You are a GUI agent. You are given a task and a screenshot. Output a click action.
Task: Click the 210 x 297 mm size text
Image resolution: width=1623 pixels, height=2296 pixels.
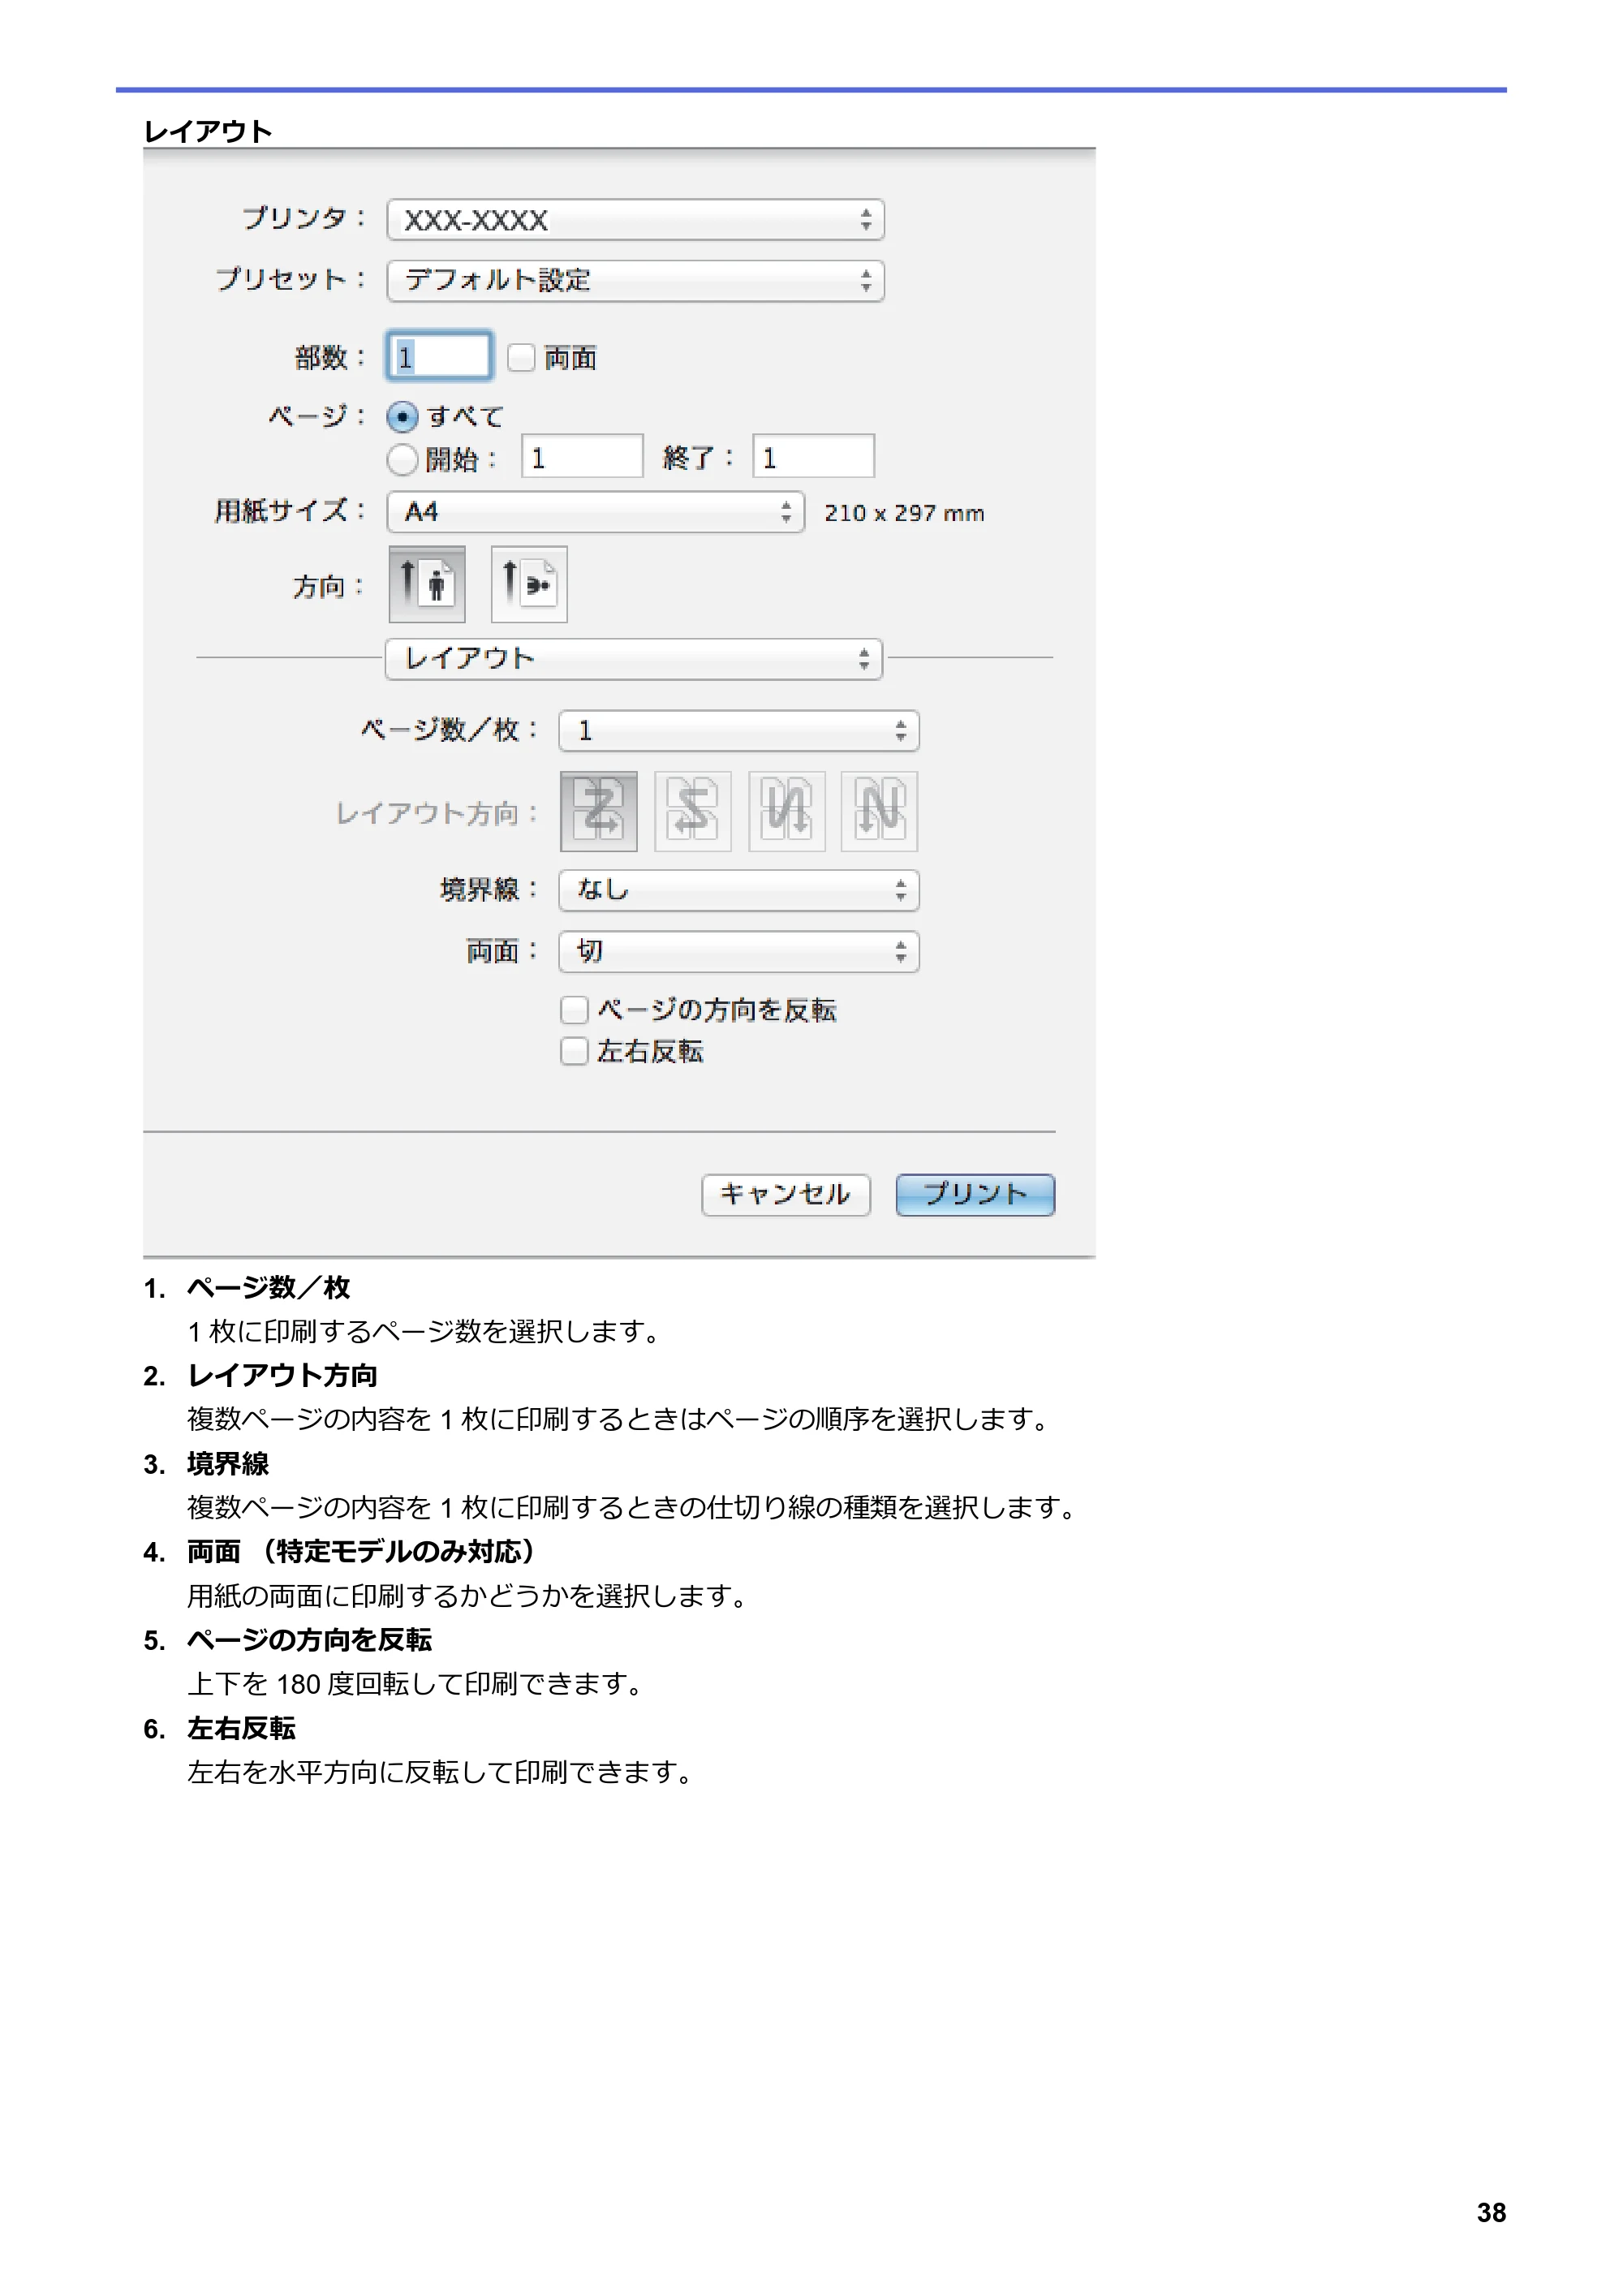905,513
